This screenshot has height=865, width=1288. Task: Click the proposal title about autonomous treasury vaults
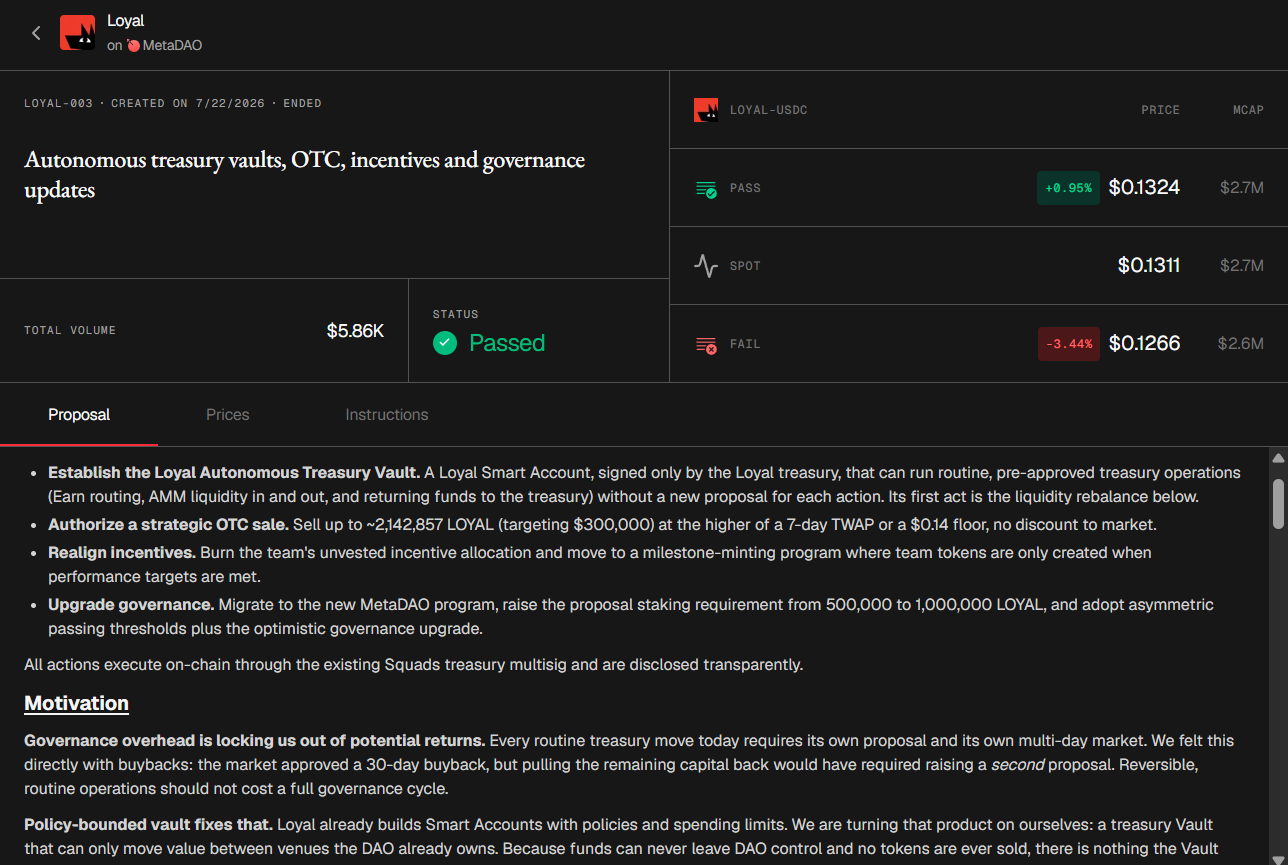305,174
